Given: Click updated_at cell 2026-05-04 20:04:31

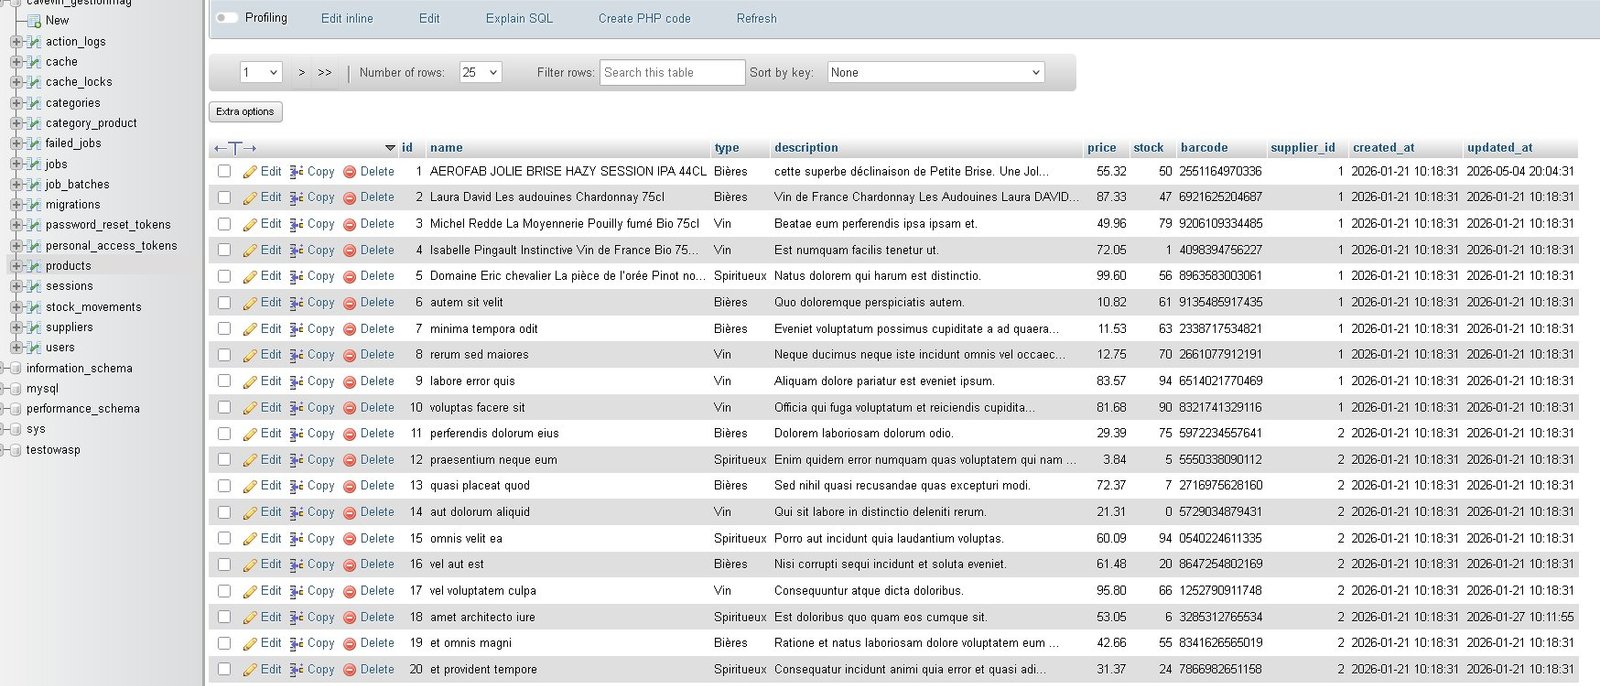Looking at the screenshot, I should point(1520,172).
